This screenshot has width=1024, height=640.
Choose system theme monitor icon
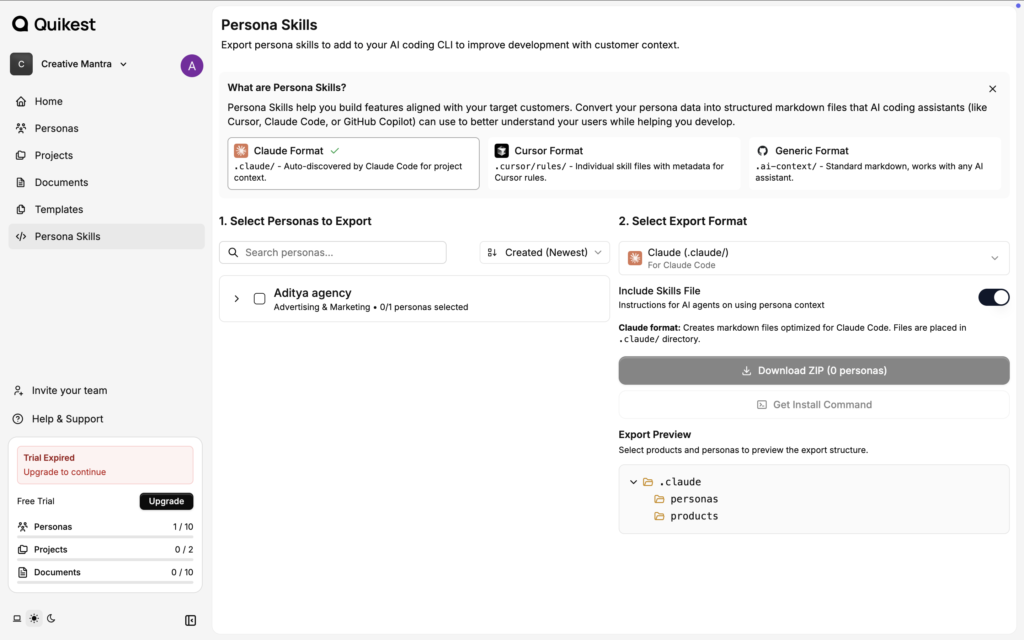[x=17, y=619]
